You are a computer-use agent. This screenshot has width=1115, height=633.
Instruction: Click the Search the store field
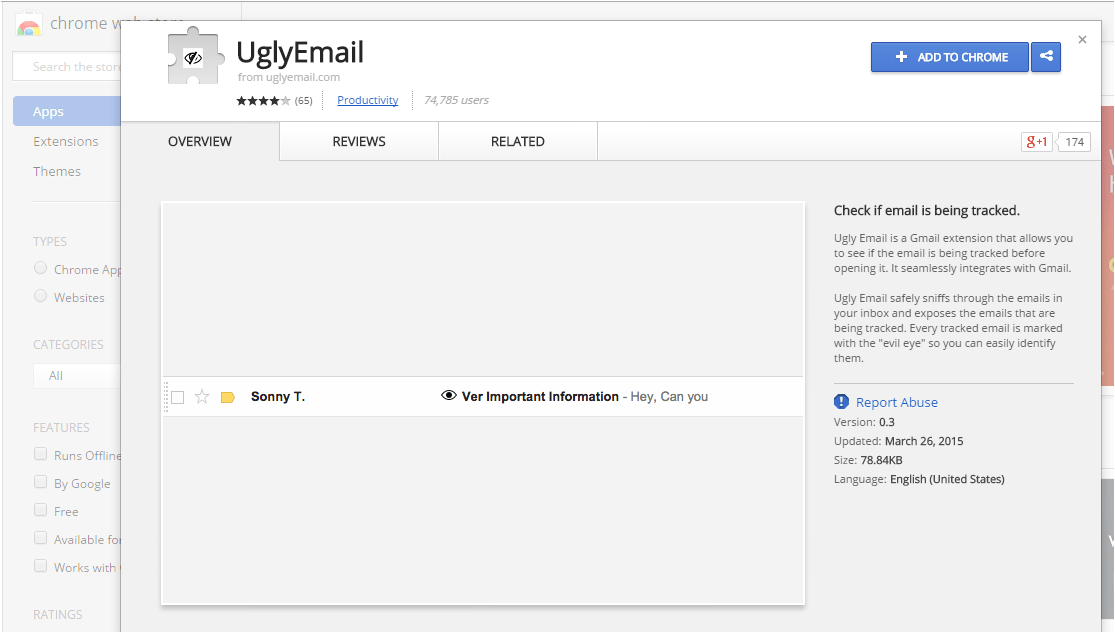click(67, 66)
